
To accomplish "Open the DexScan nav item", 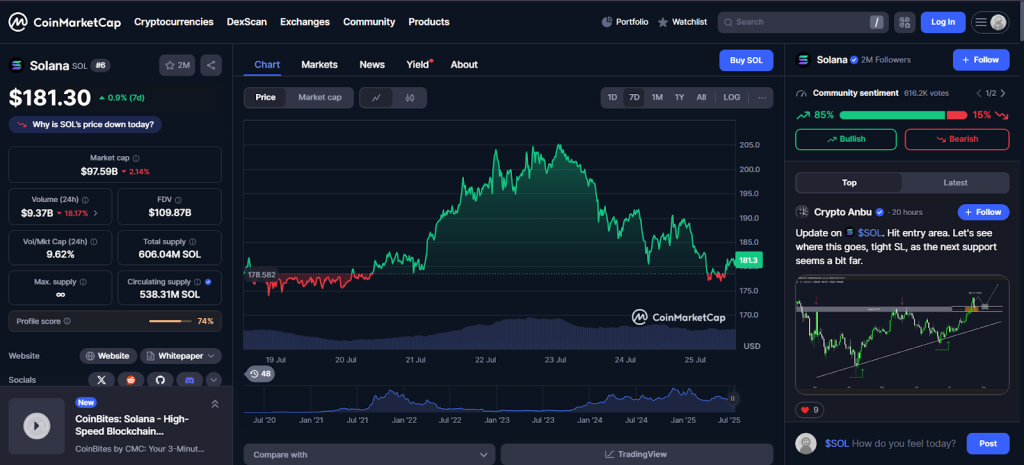I will [x=247, y=22].
